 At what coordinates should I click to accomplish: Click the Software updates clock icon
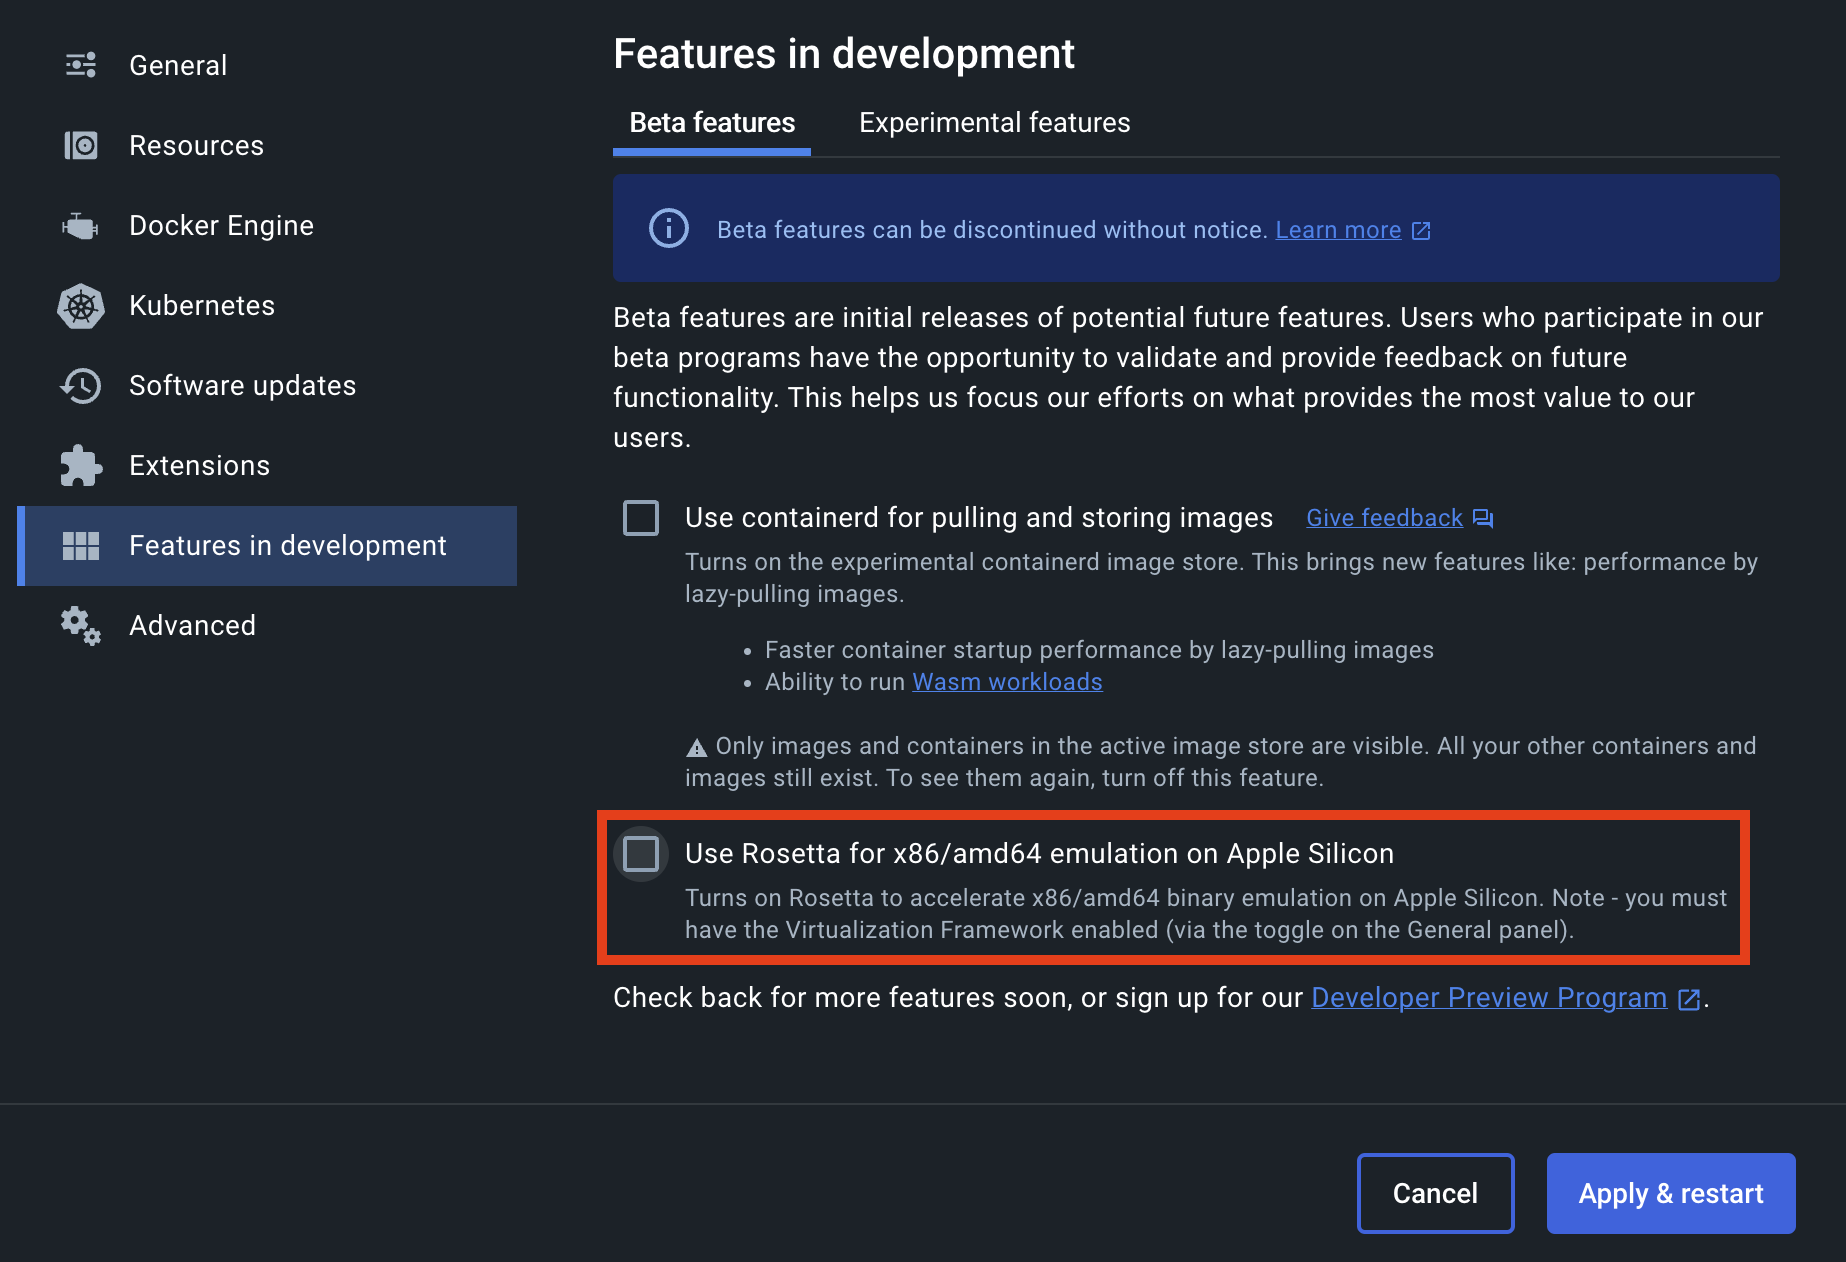pyautogui.click(x=81, y=386)
